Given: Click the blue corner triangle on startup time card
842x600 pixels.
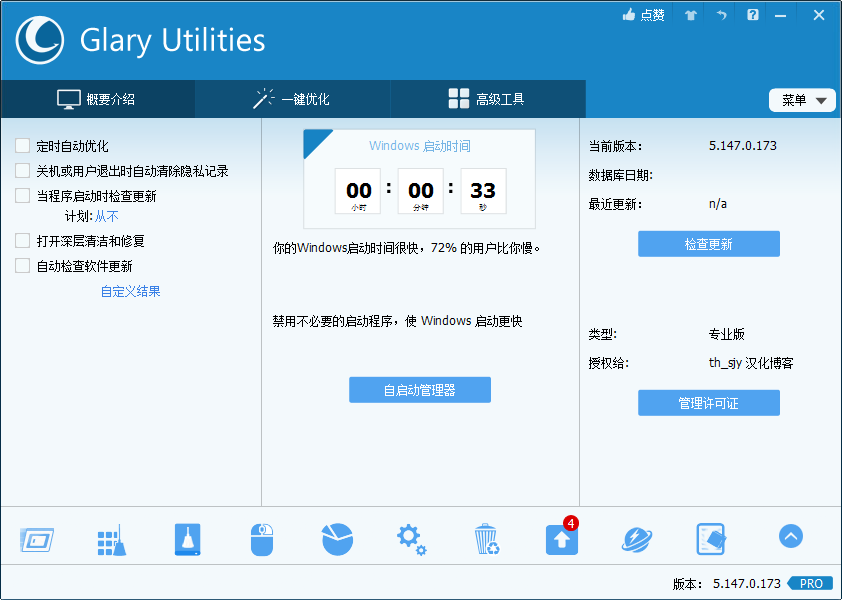Looking at the screenshot, I should click(x=315, y=141).
